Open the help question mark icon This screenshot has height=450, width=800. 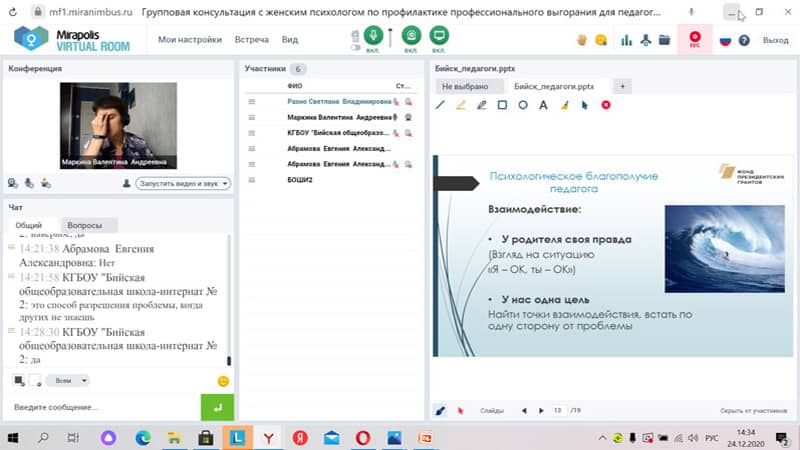[x=744, y=40]
